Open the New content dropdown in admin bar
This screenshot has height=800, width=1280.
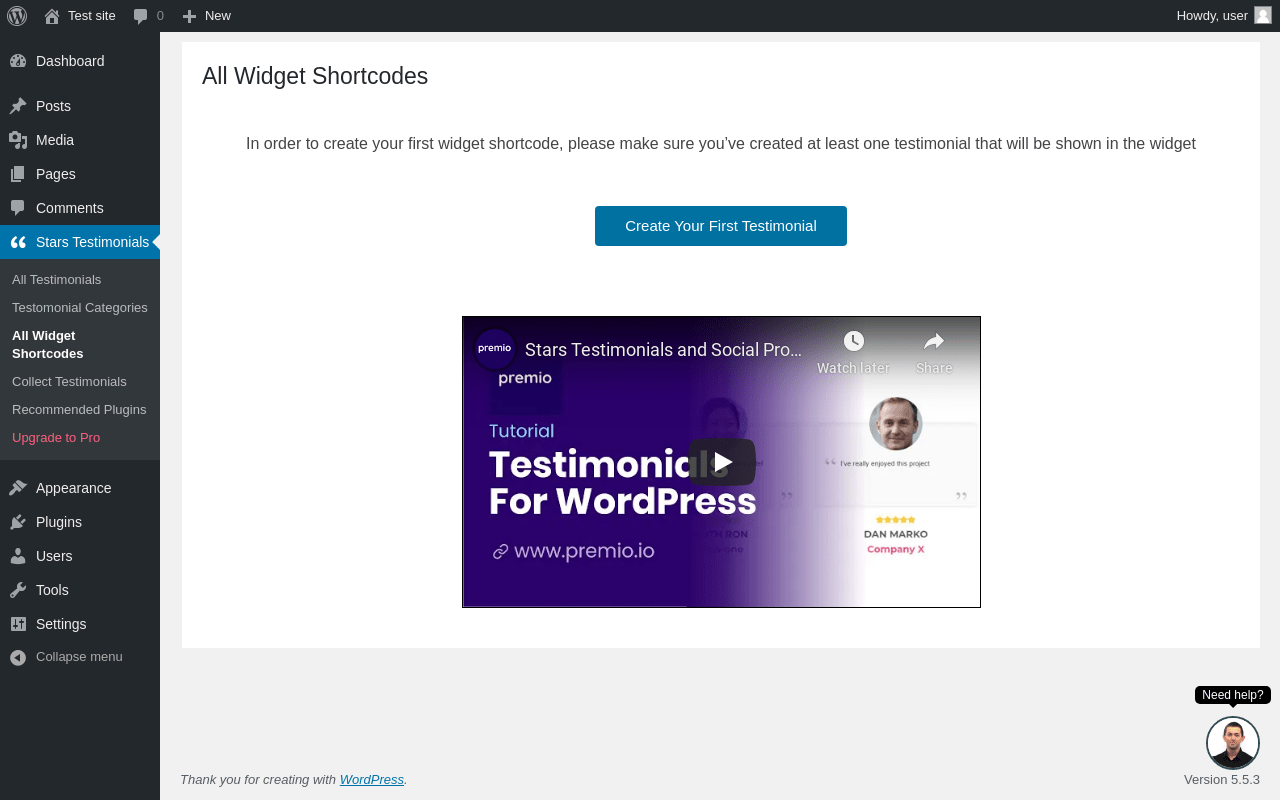click(206, 16)
